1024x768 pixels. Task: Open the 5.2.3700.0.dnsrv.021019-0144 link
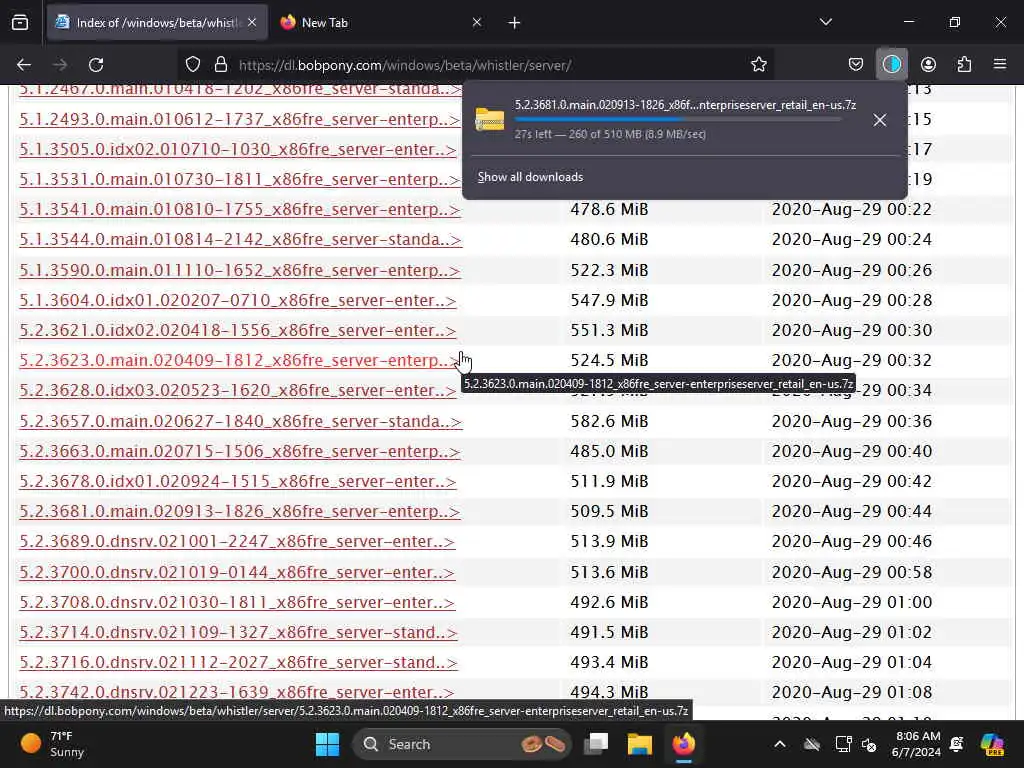click(x=237, y=572)
